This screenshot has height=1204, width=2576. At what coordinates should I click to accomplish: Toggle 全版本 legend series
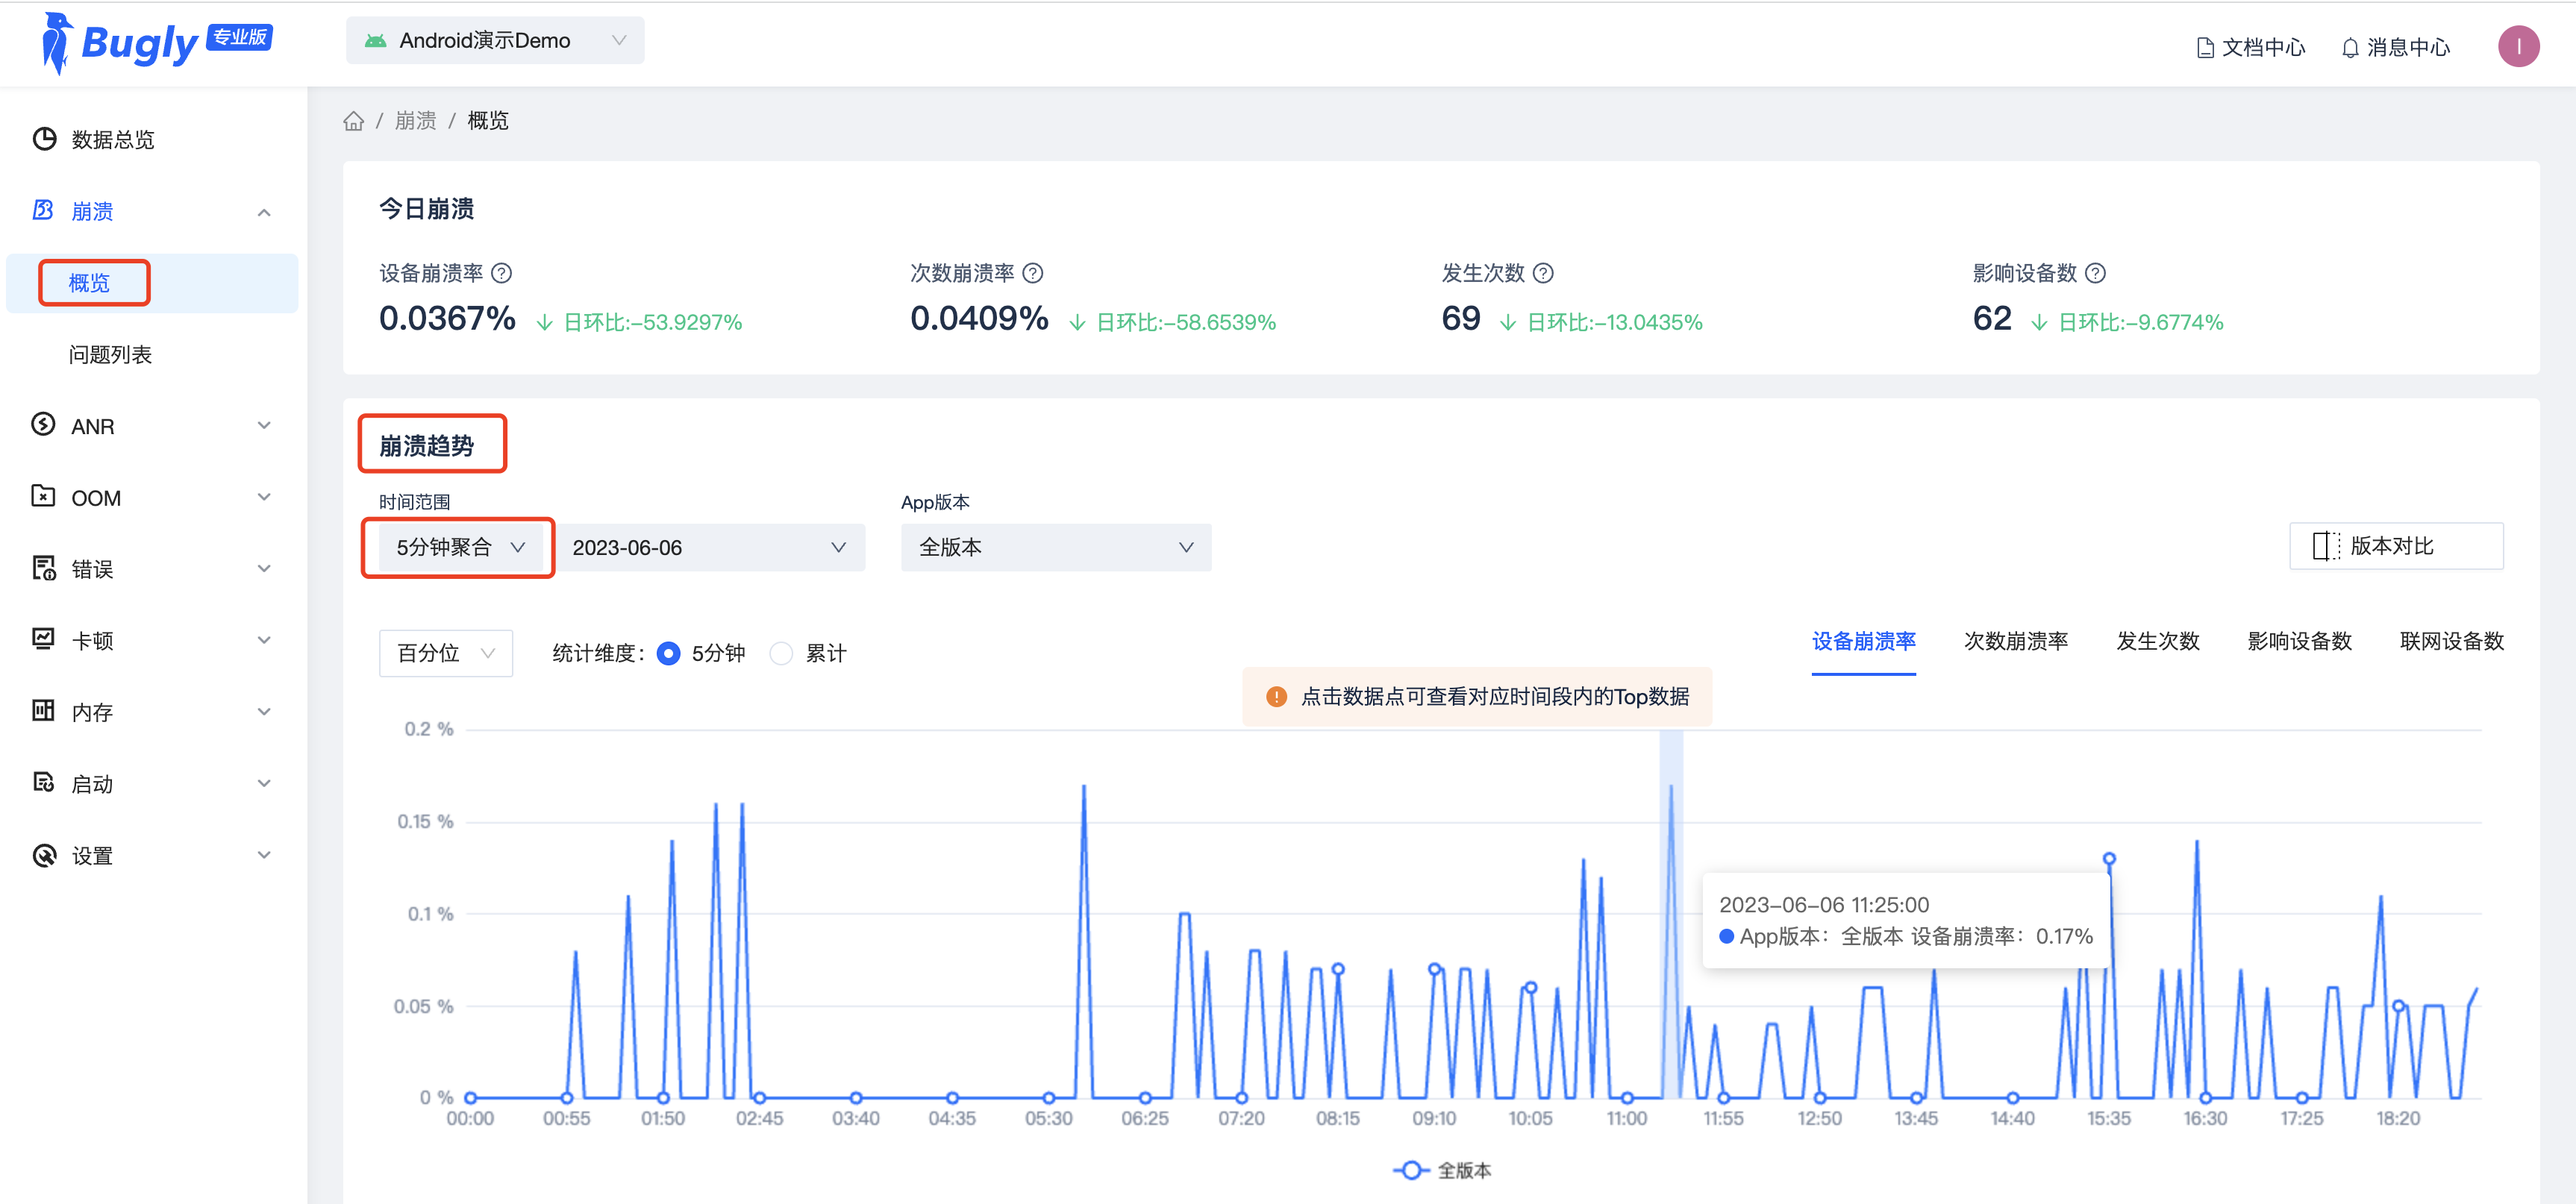coord(1441,1170)
